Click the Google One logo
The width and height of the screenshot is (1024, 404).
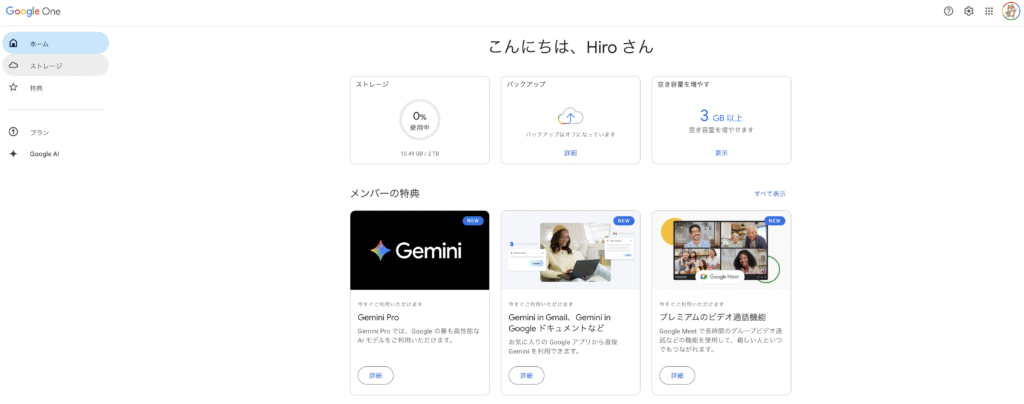tap(34, 11)
